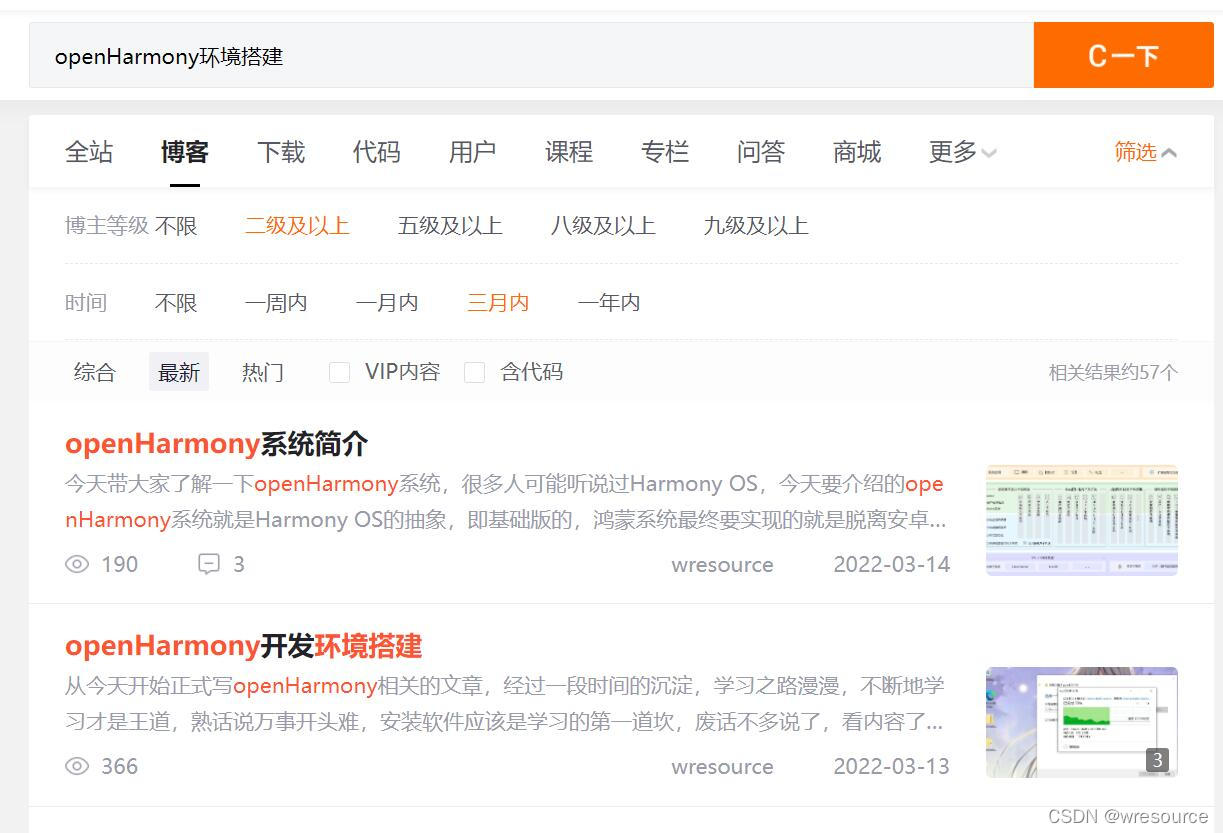
Task: Click the search input containing openHarmony环境搭建
Action: click(x=400, y=56)
